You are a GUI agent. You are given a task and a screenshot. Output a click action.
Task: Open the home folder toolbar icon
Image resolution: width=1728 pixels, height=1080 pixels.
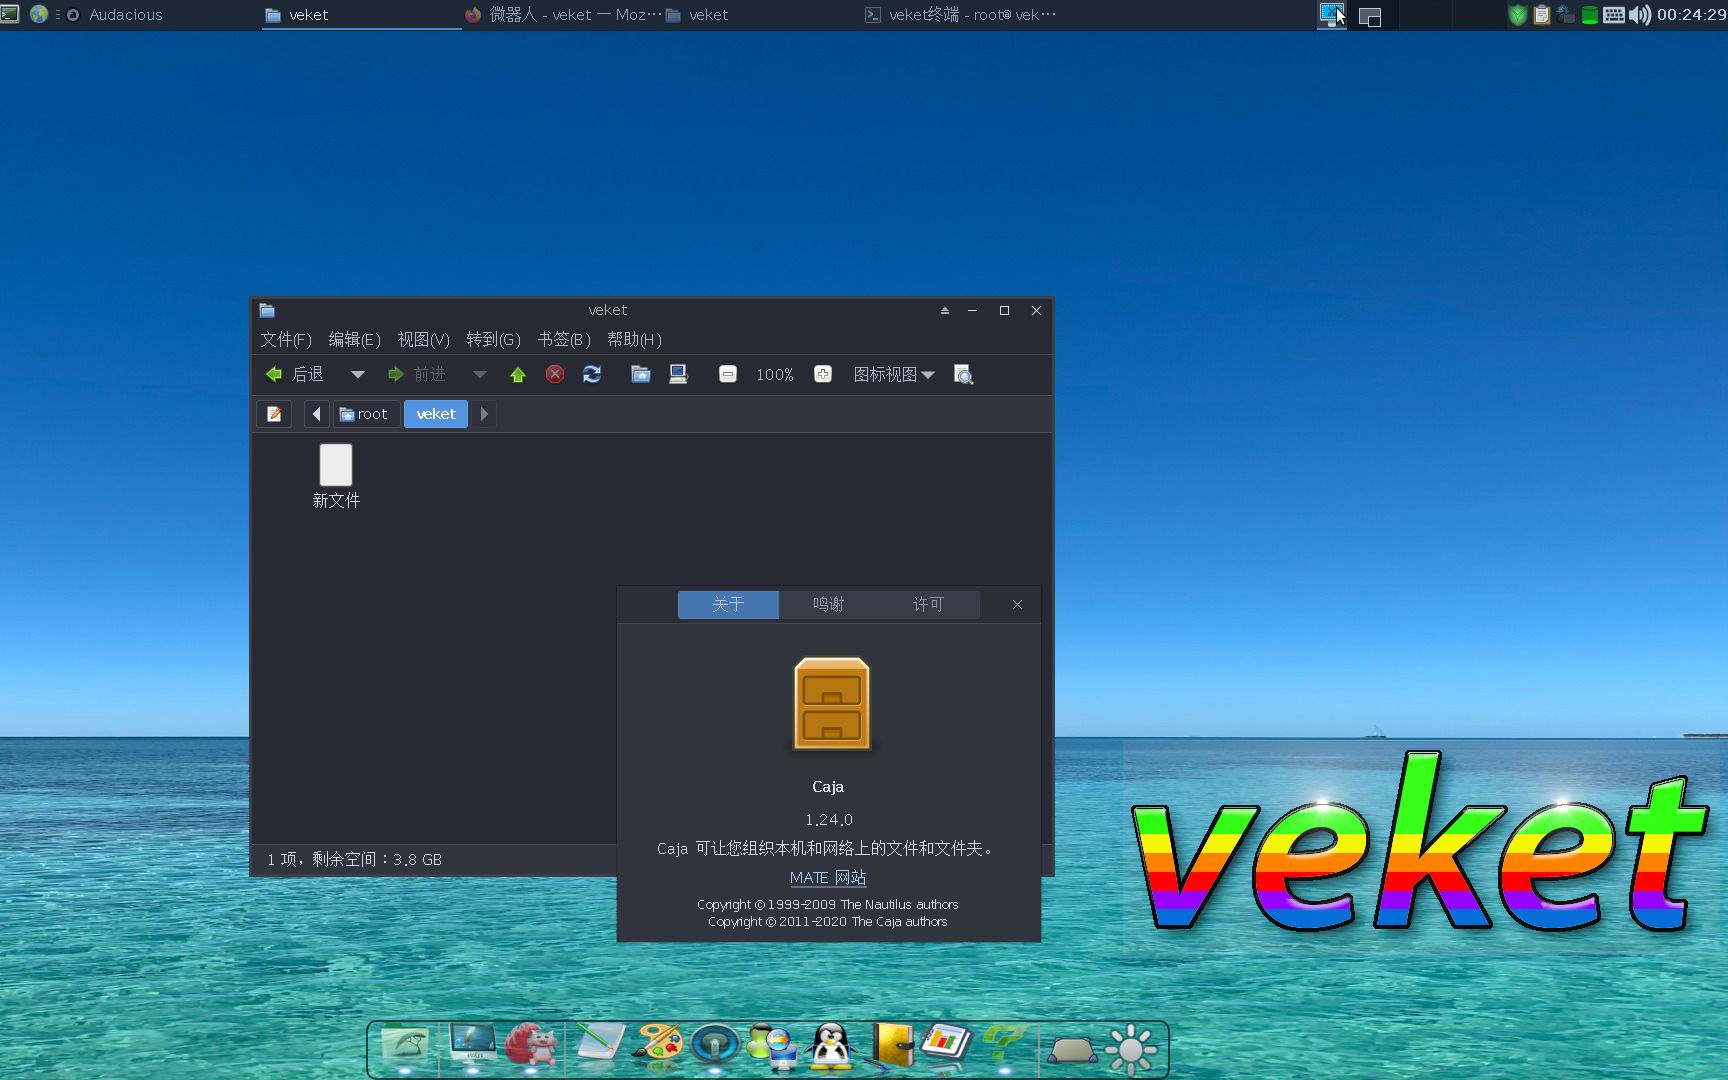click(x=641, y=375)
